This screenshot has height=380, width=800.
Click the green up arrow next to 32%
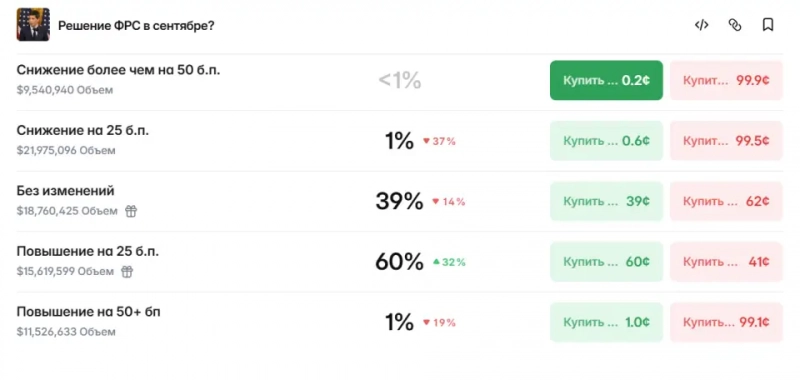click(x=436, y=262)
